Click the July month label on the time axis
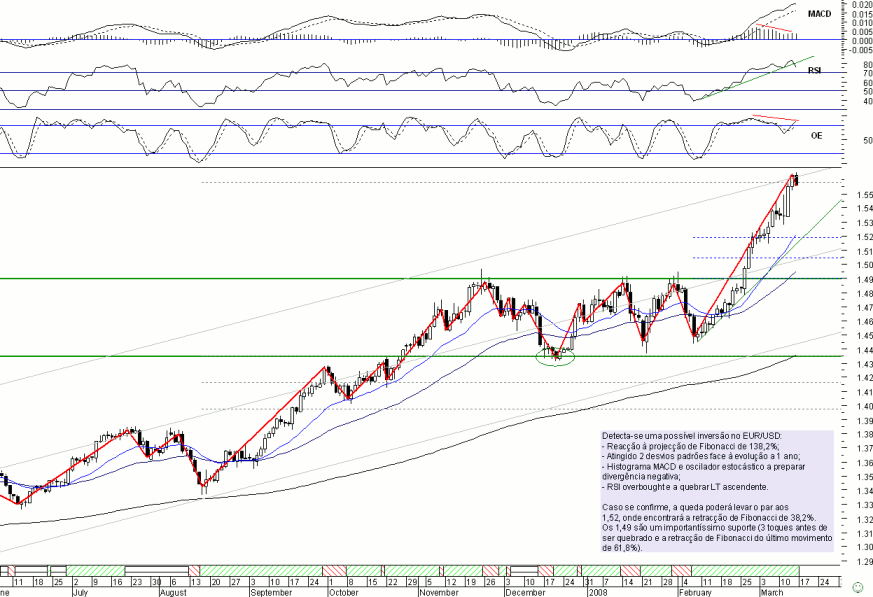This screenshot has width=873, height=597. pyautogui.click(x=80, y=592)
